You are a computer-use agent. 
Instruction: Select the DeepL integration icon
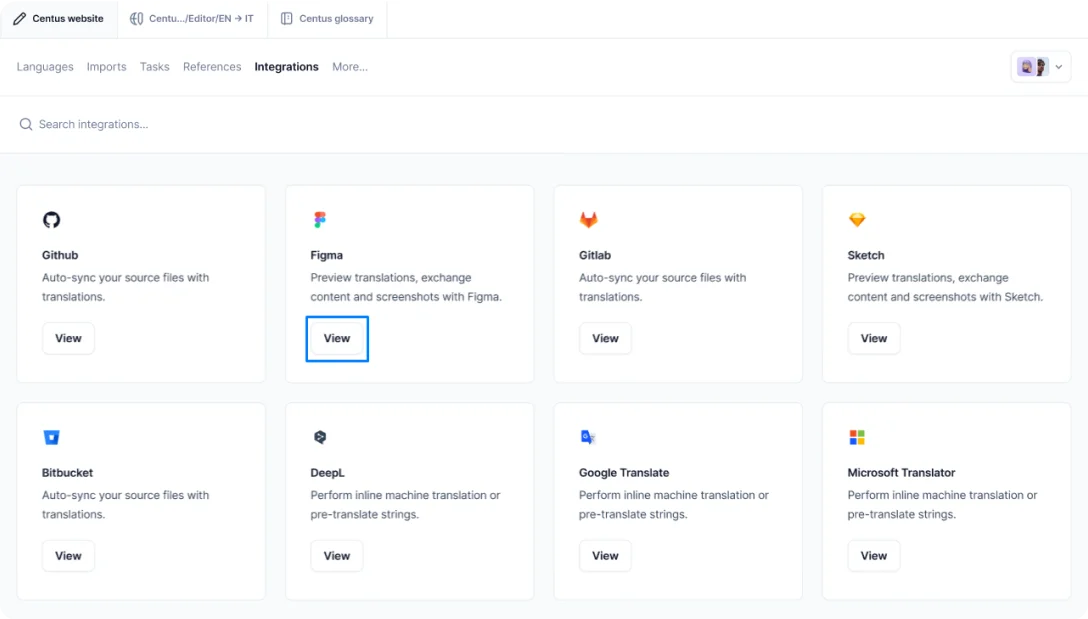pyautogui.click(x=319, y=436)
